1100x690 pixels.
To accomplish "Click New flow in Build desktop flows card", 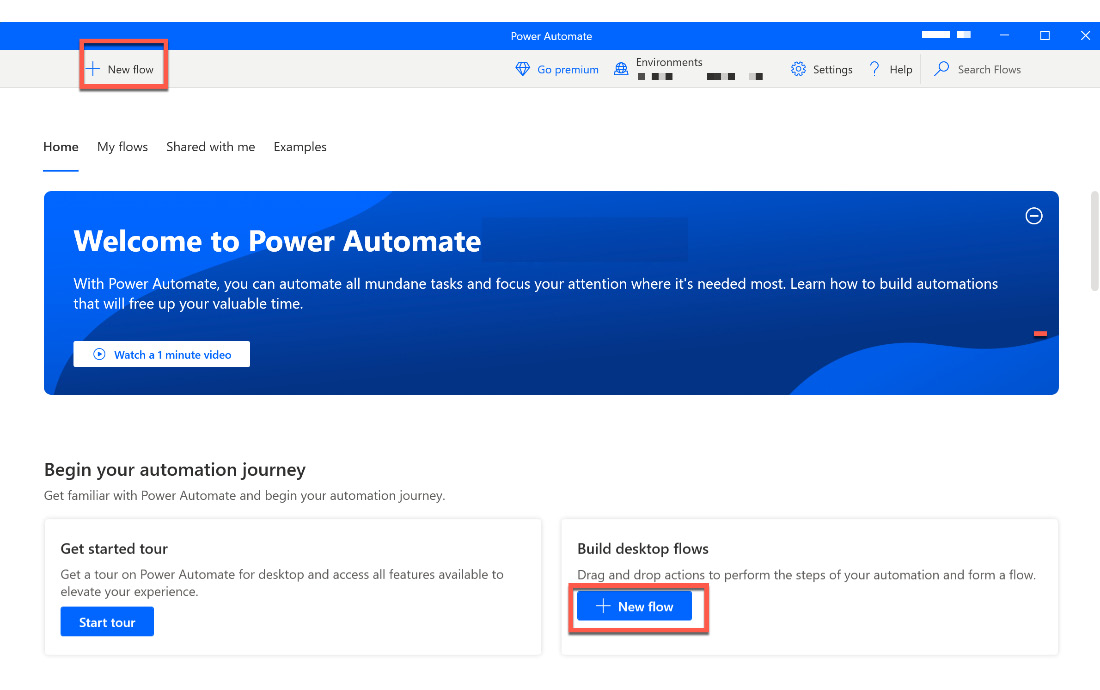I will 634,606.
